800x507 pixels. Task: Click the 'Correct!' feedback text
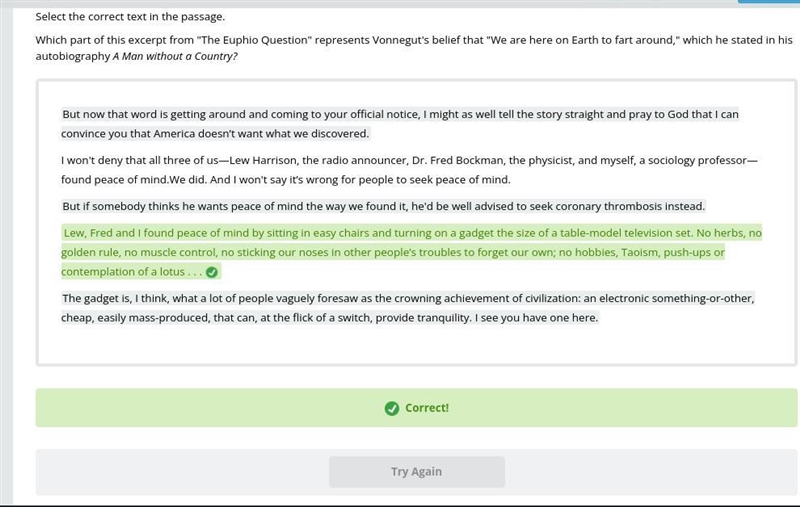pyautogui.click(x=427, y=408)
